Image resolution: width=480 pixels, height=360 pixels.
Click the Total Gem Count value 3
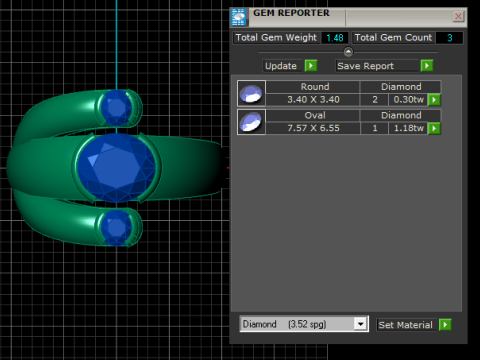pyautogui.click(x=449, y=38)
